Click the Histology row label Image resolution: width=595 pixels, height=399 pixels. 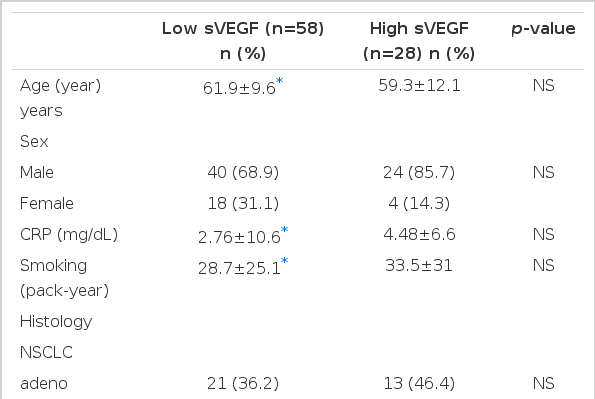pyautogui.click(x=56, y=322)
